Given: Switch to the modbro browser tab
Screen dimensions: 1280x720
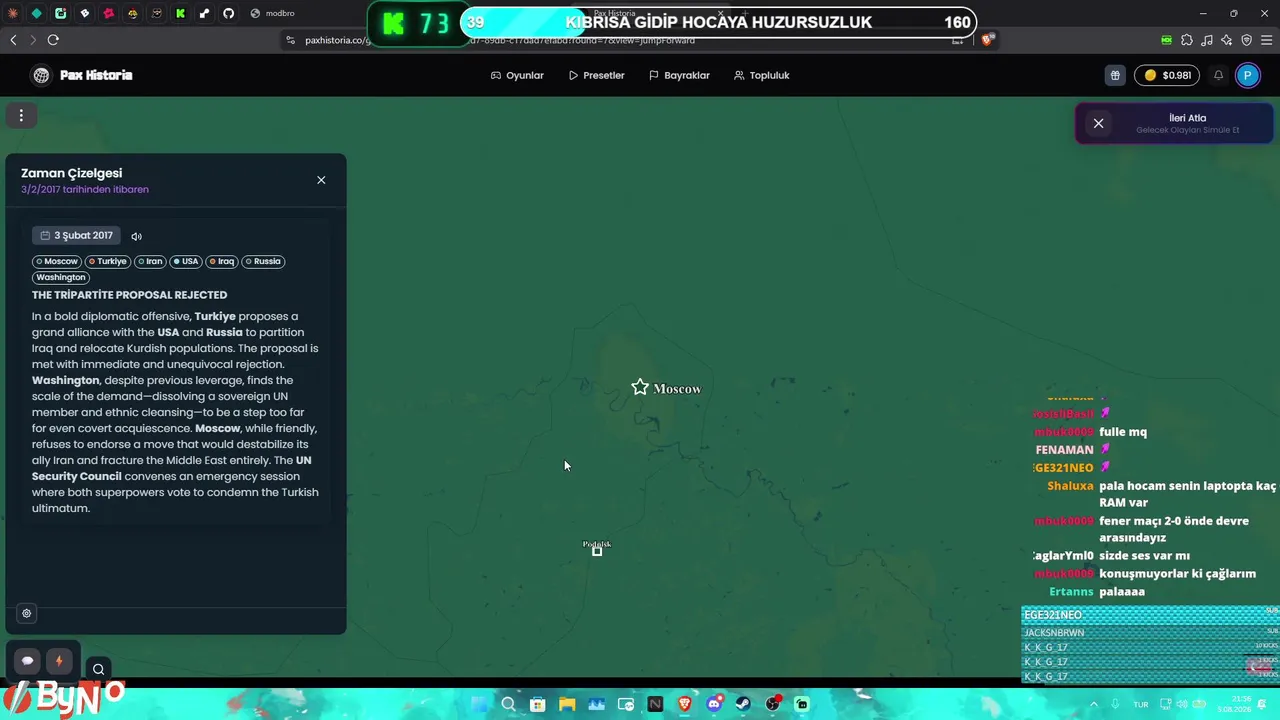Looking at the screenshot, I should [x=272, y=13].
